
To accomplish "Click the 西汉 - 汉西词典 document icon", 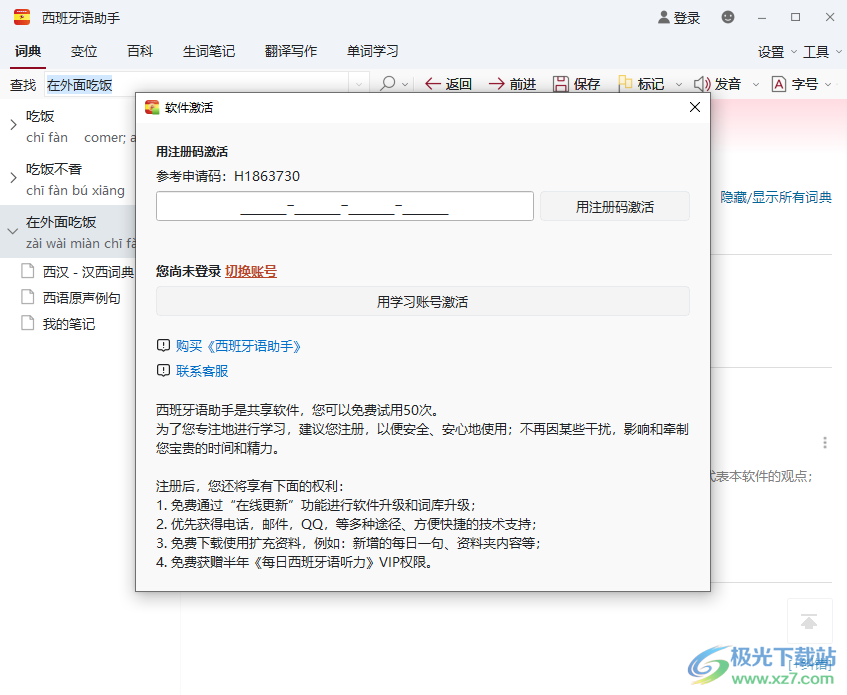I will pyautogui.click(x=28, y=271).
